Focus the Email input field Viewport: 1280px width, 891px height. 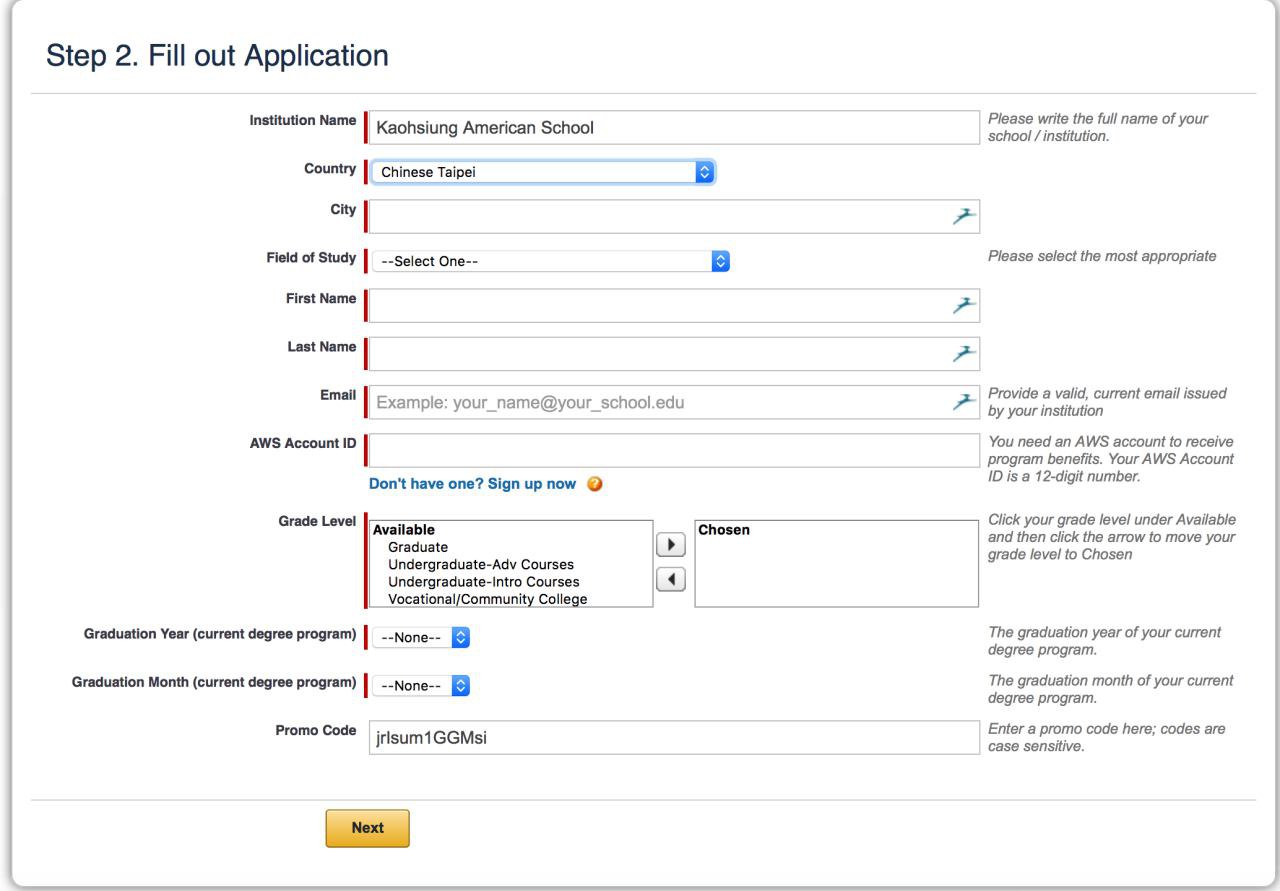pyautogui.click(x=674, y=402)
